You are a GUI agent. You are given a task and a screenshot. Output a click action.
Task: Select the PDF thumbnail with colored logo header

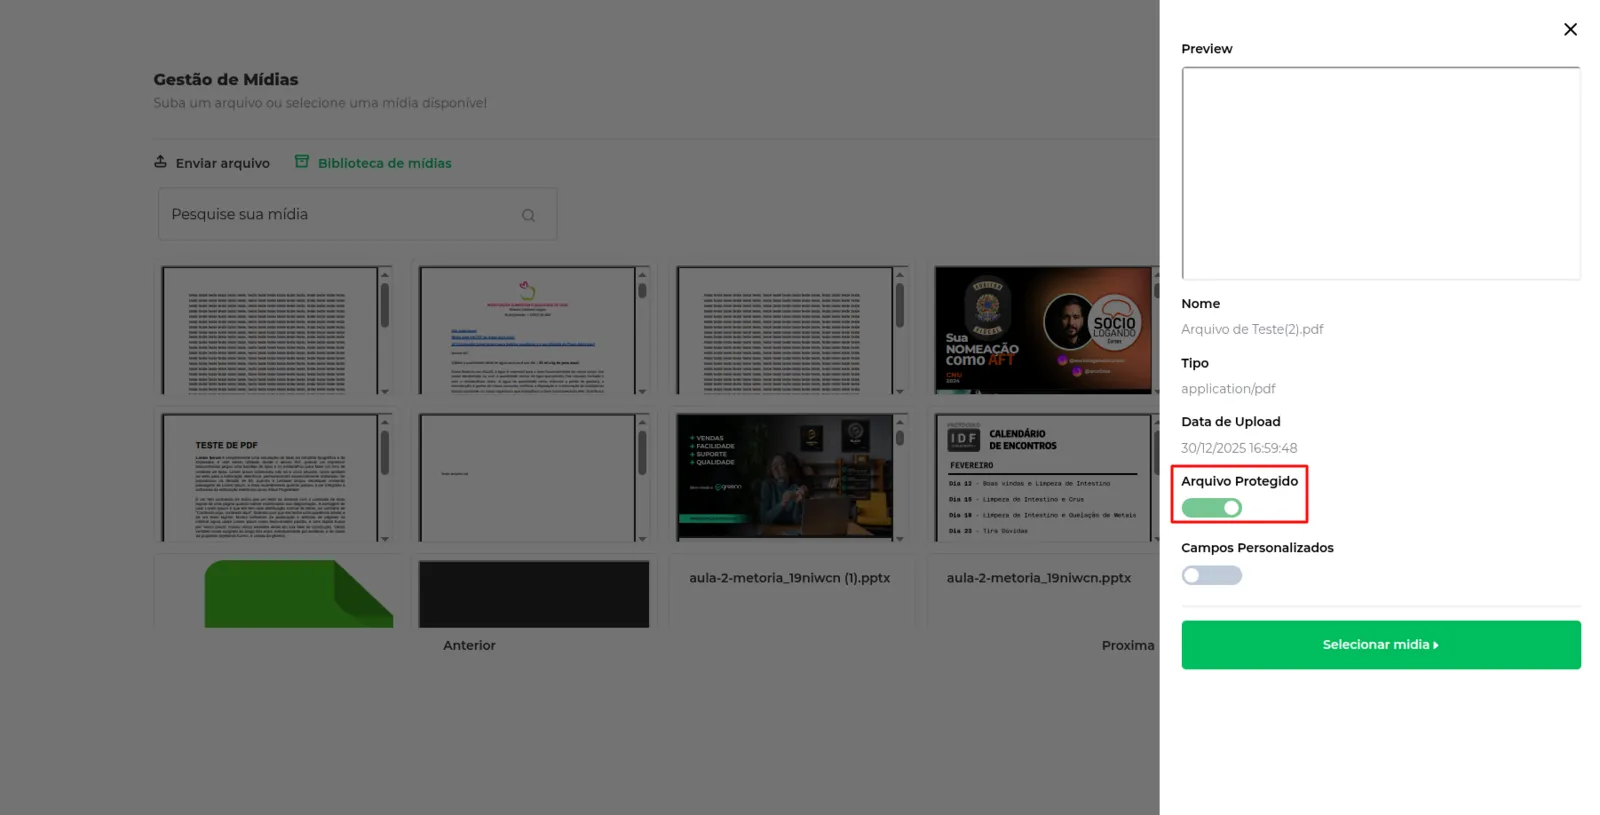click(x=533, y=330)
